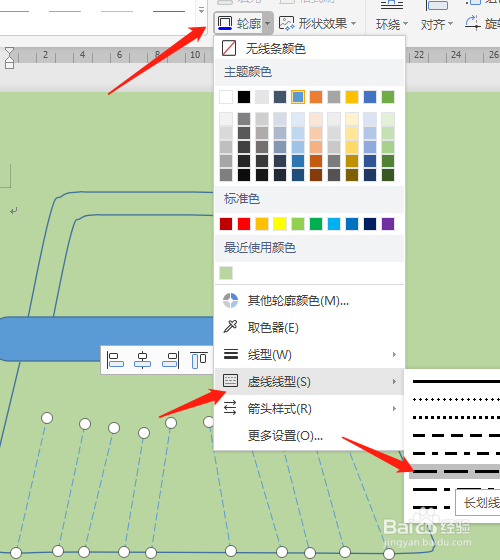
Task: Click the eyedropper icon
Action: tap(230, 327)
